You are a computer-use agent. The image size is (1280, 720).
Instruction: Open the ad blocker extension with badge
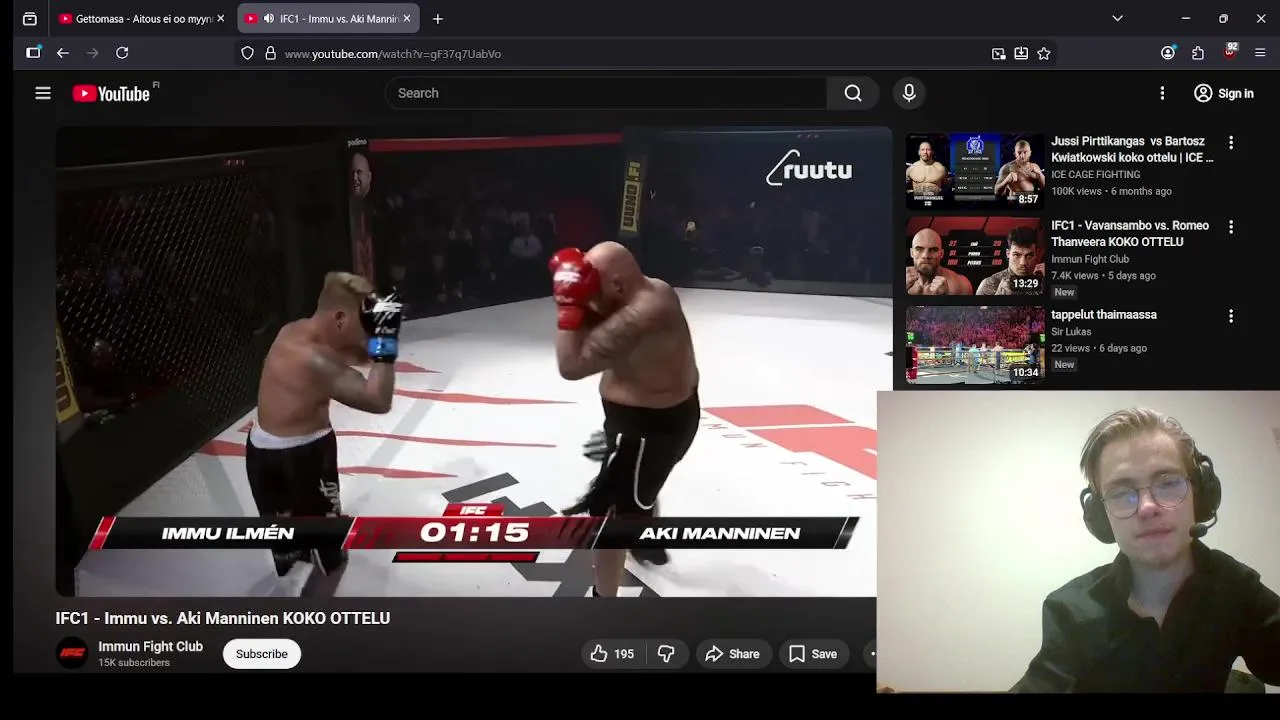click(x=1230, y=52)
